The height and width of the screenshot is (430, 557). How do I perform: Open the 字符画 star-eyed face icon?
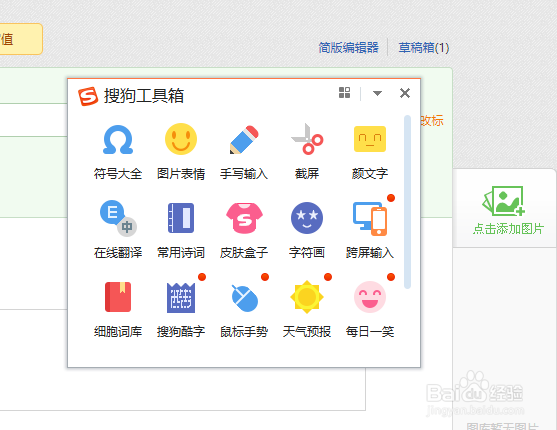tap(307, 218)
